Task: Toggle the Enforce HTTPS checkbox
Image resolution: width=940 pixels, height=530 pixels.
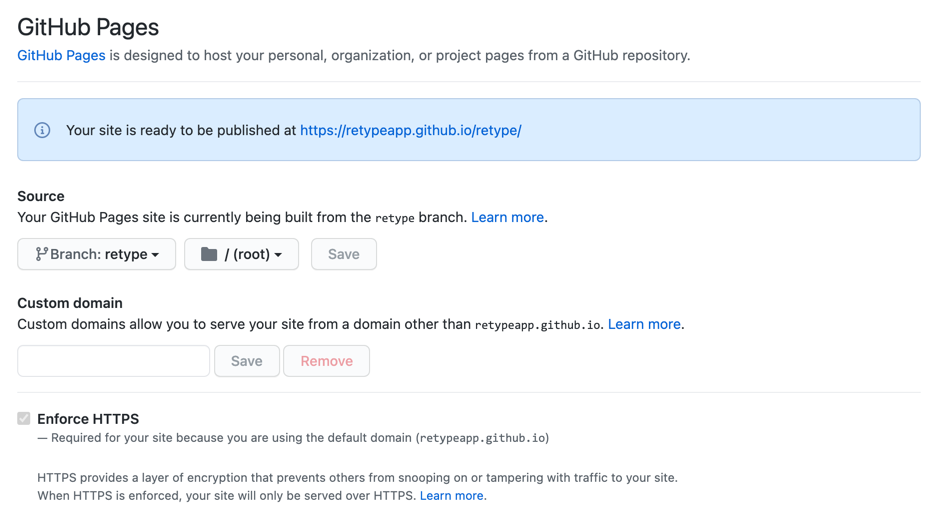Action: (x=24, y=419)
